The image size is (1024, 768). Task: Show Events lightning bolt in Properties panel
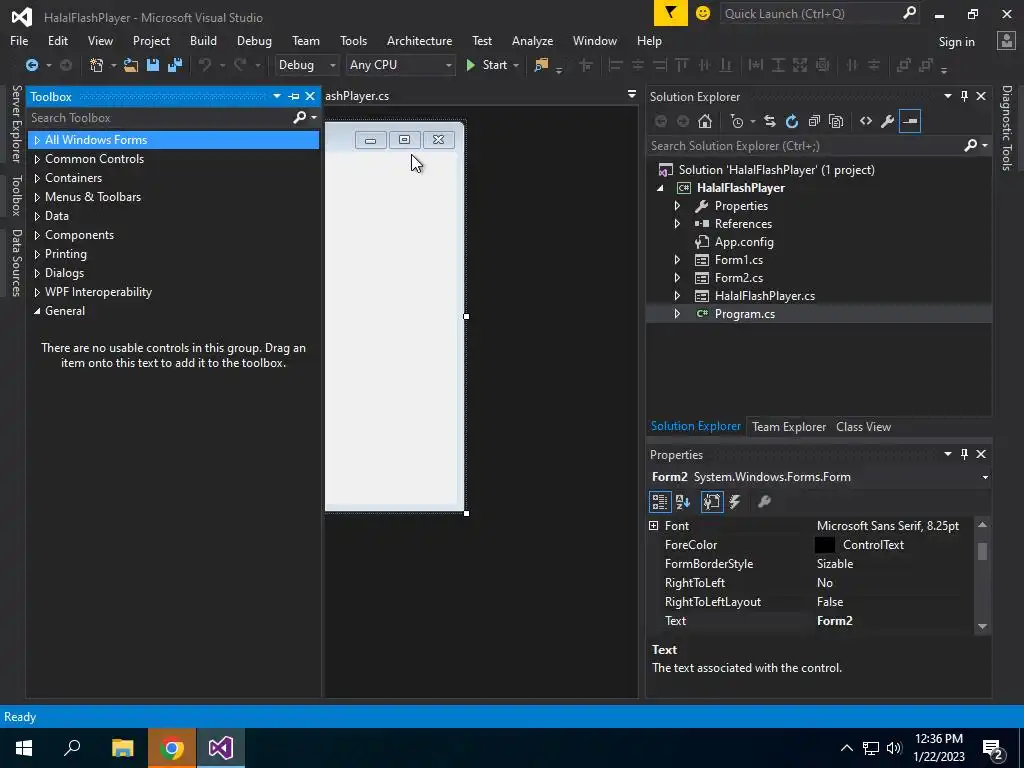[x=735, y=502]
